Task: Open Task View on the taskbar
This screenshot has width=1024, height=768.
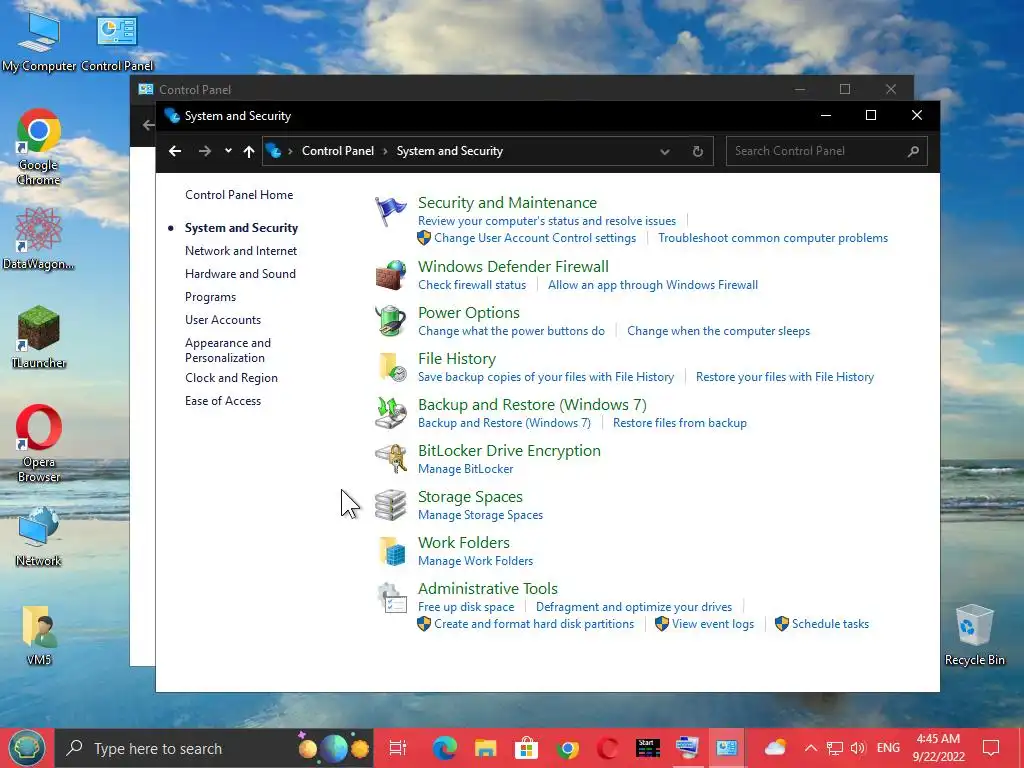Action: click(397, 748)
